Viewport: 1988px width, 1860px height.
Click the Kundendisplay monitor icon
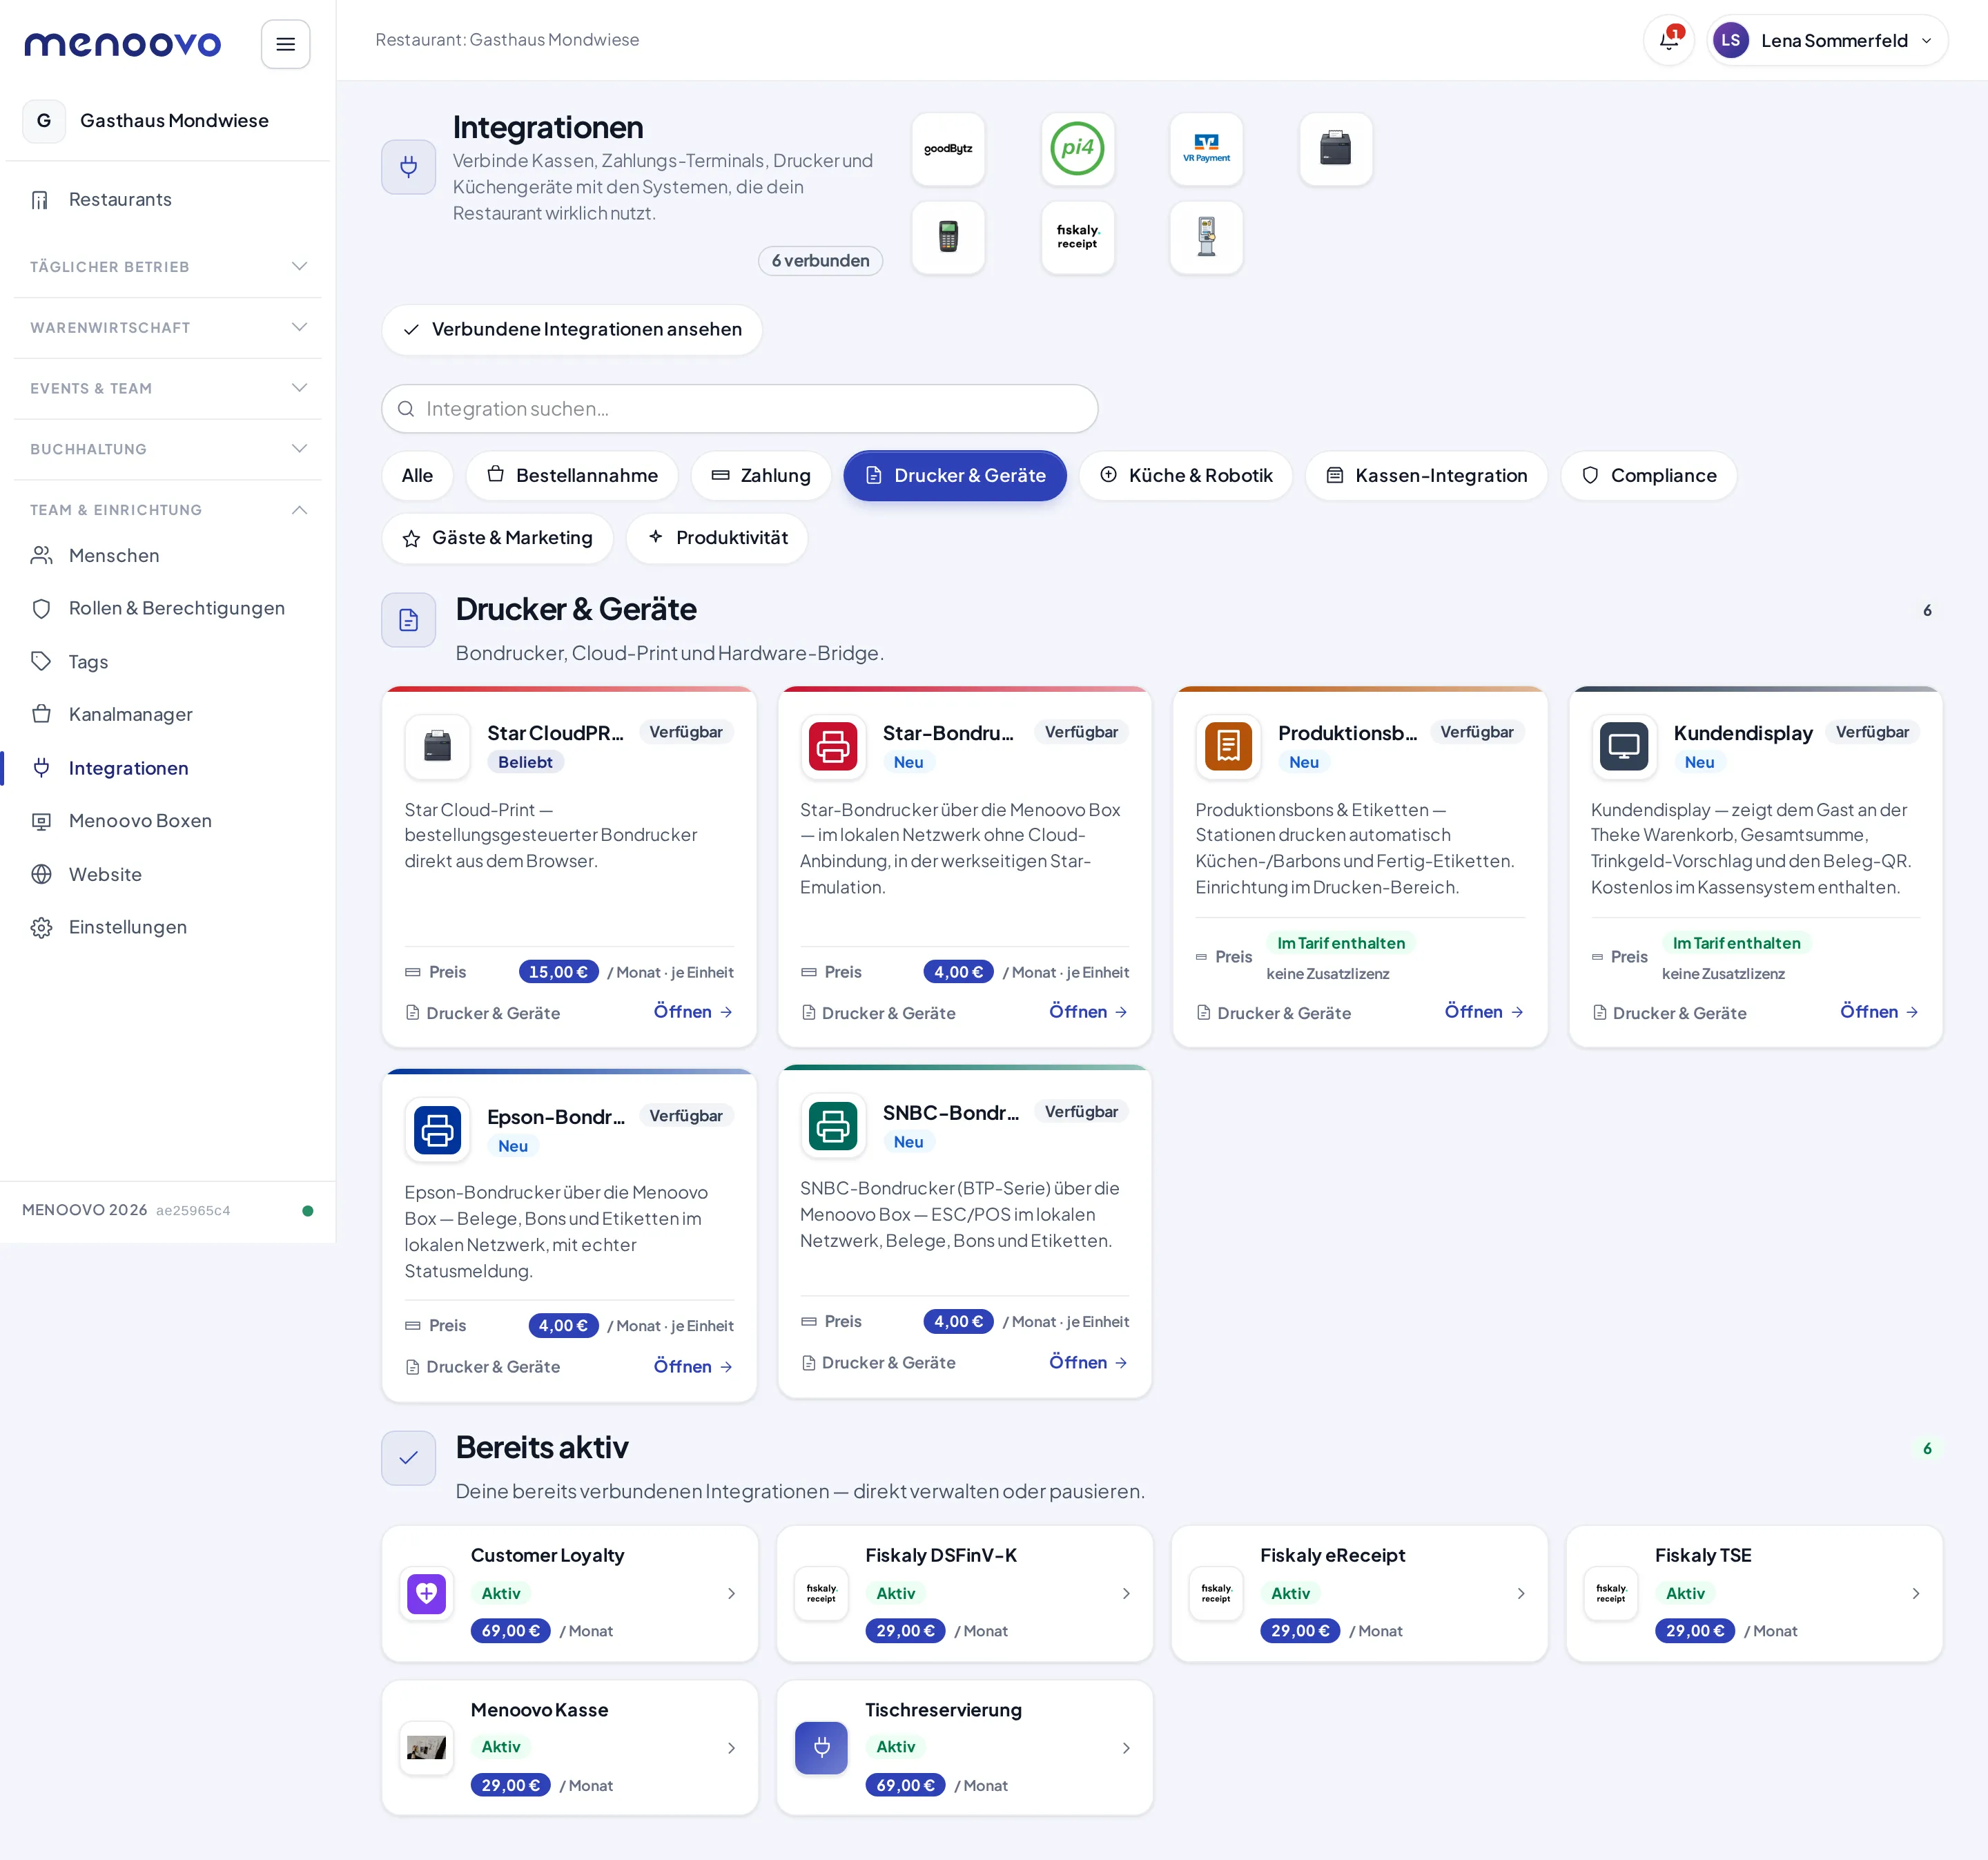coord(1623,746)
